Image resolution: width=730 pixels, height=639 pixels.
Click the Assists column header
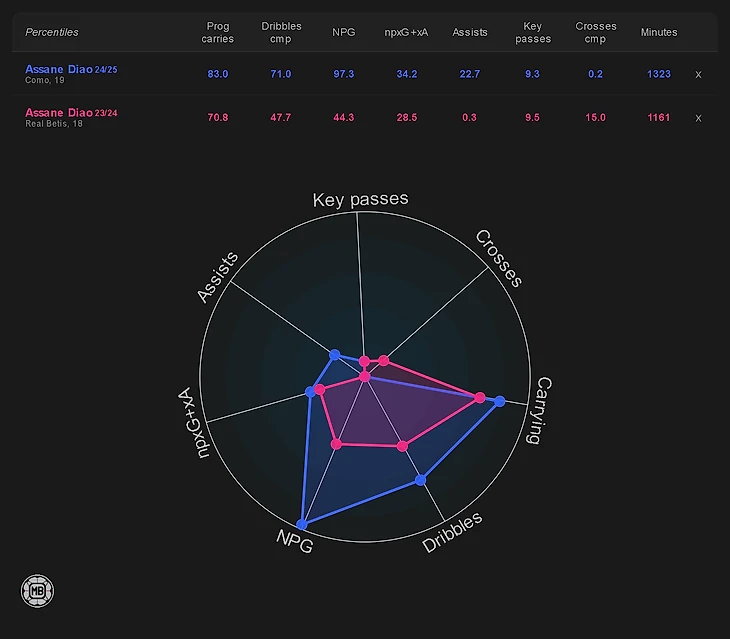tap(470, 33)
